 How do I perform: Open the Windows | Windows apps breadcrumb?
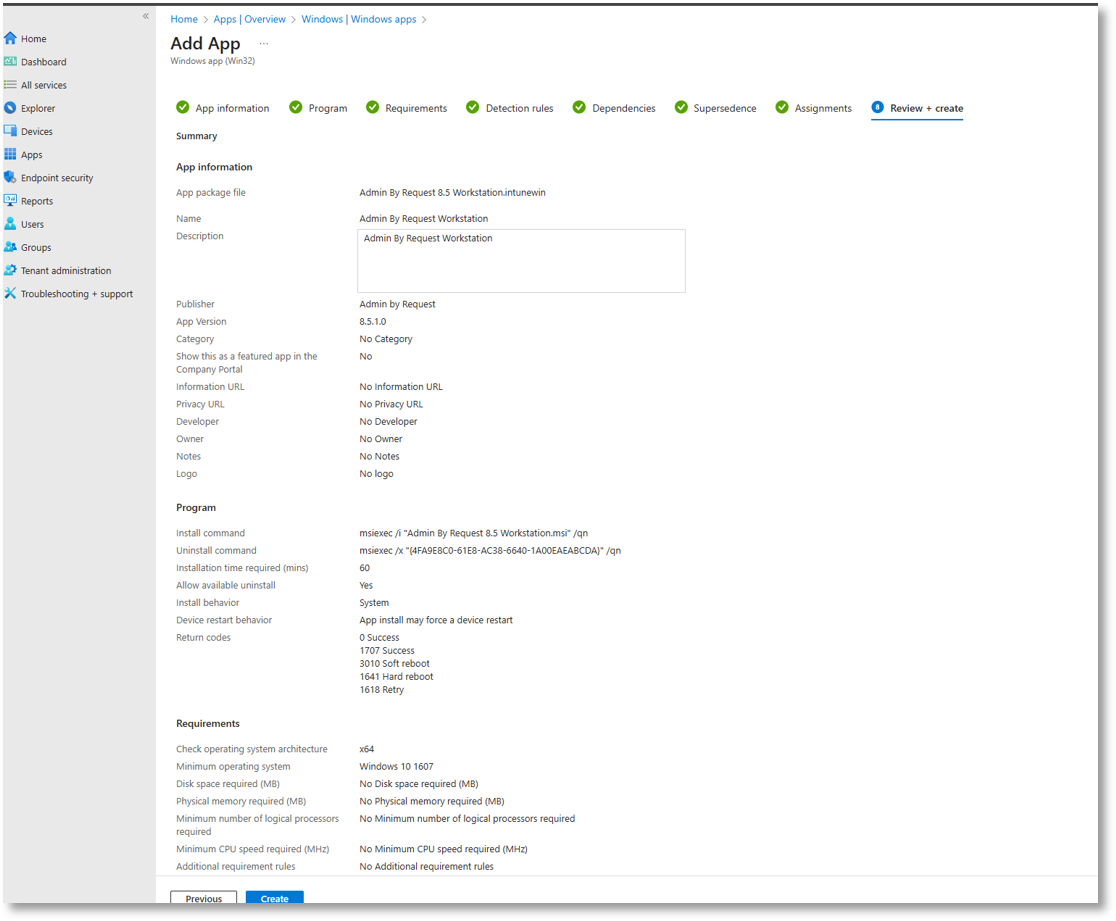tap(359, 19)
